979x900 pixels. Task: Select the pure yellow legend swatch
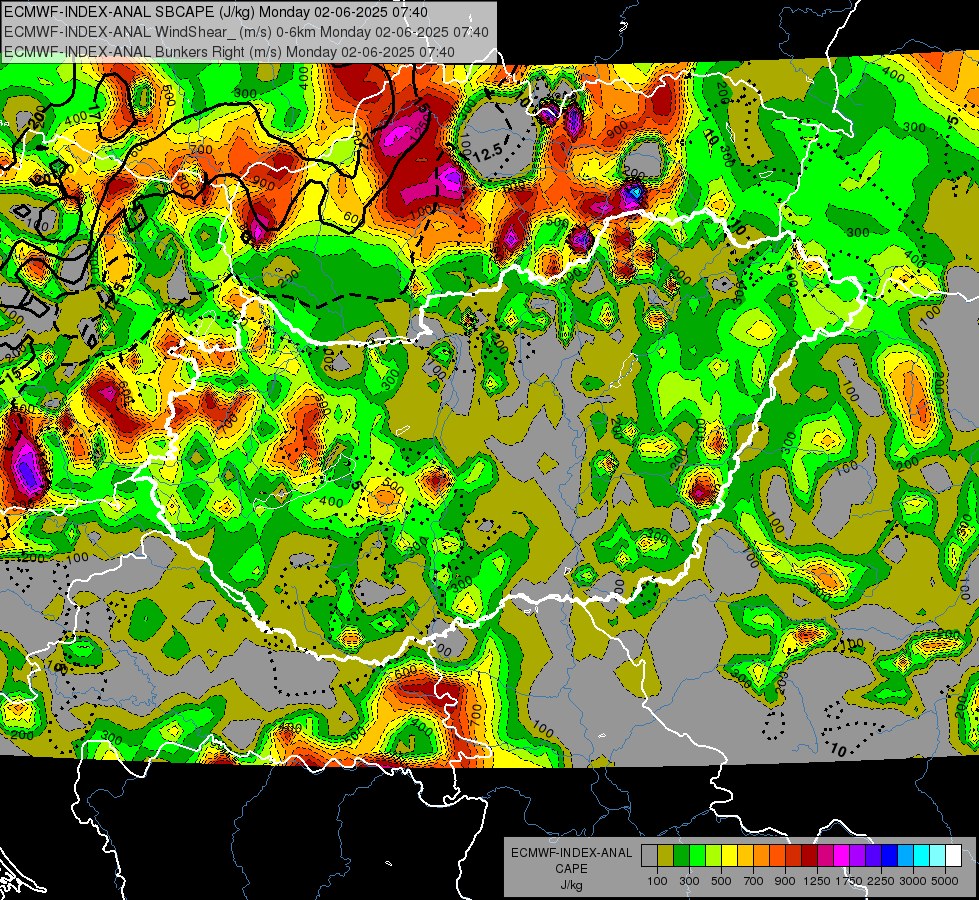click(x=729, y=856)
